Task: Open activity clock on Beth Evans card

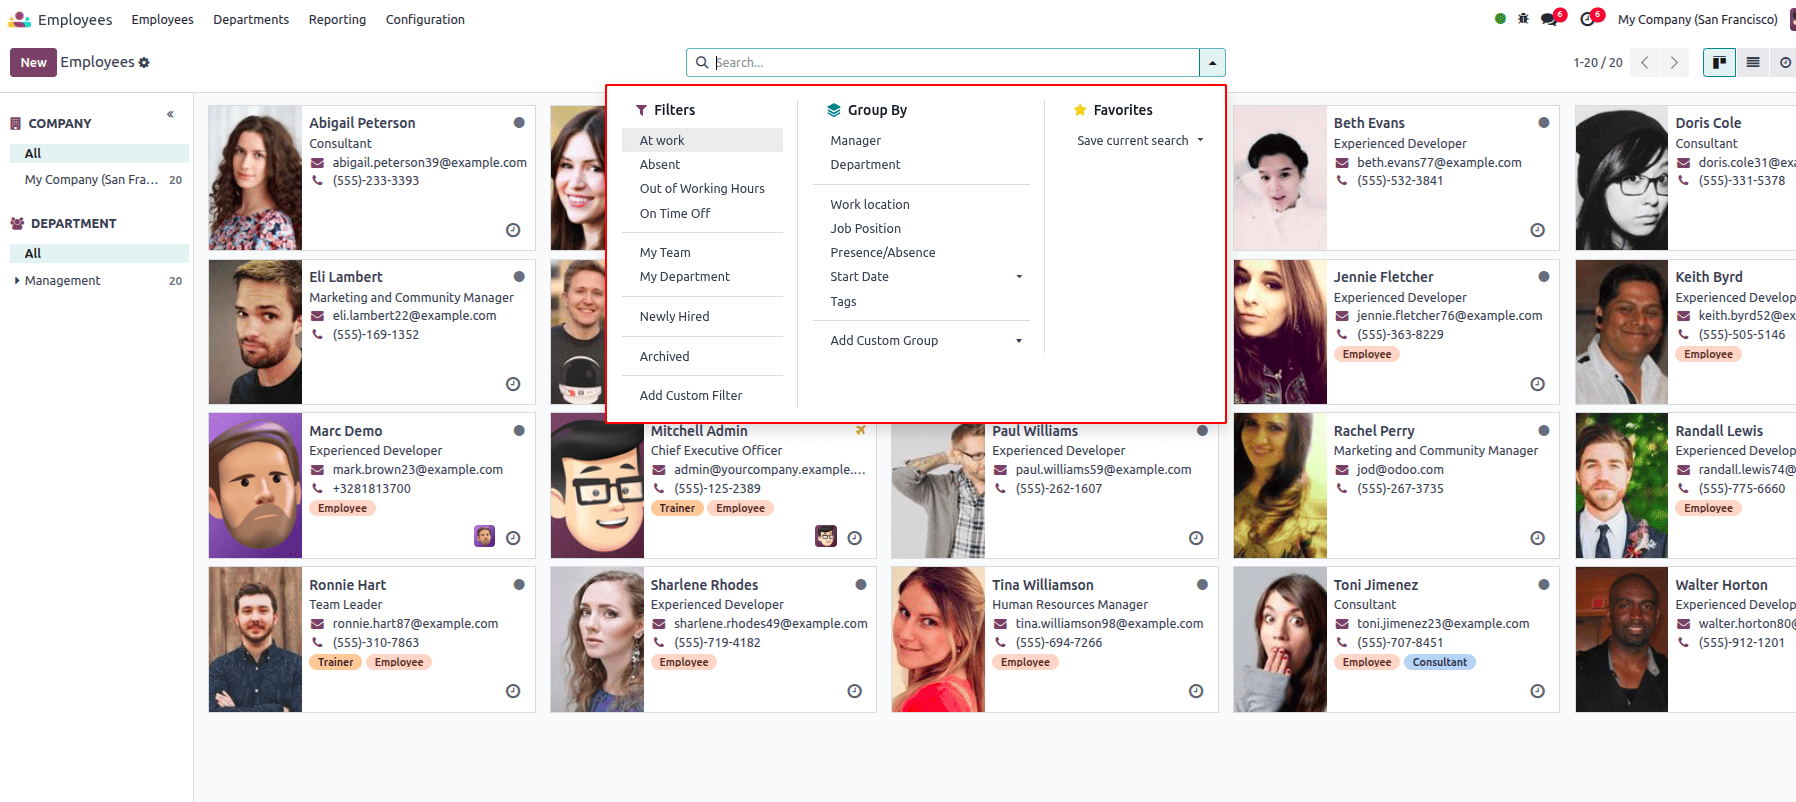Action: pyautogui.click(x=1538, y=230)
